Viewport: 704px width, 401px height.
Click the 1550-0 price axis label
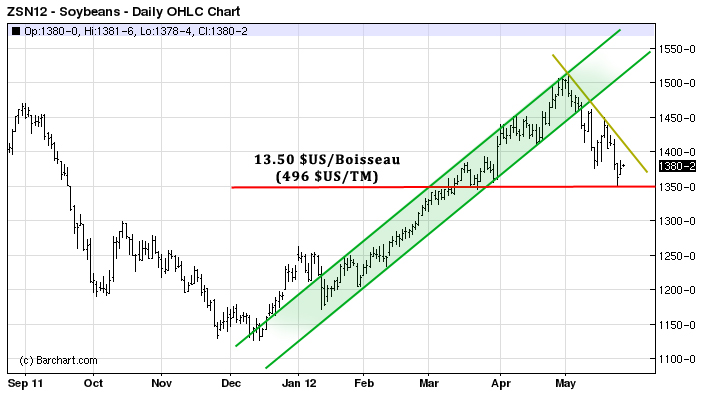676,49
